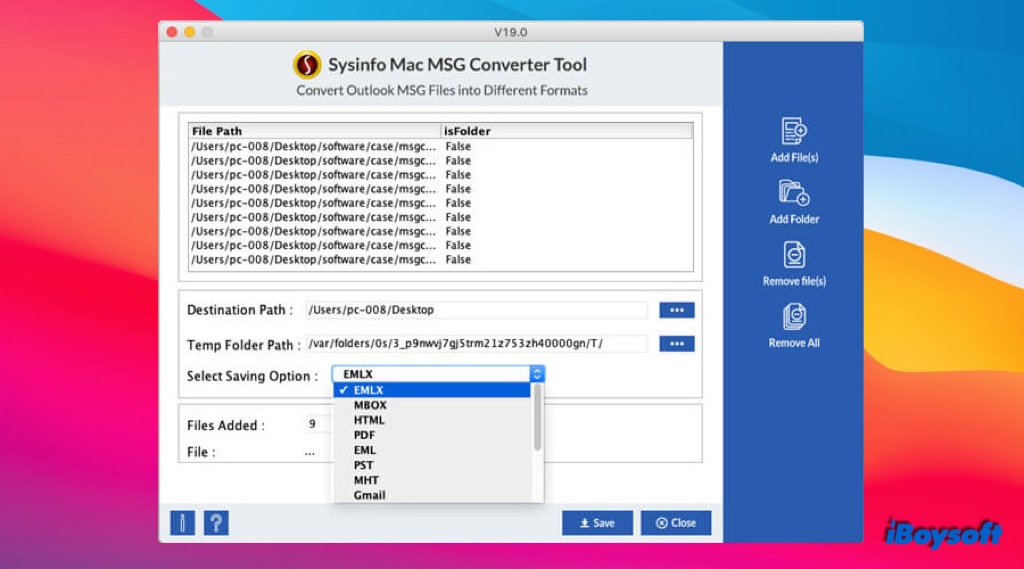Image resolution: width=1024 pixels, height=569 pixels.
Task: Click the window's yellow minimize button
Action: [x=189, y=32]
